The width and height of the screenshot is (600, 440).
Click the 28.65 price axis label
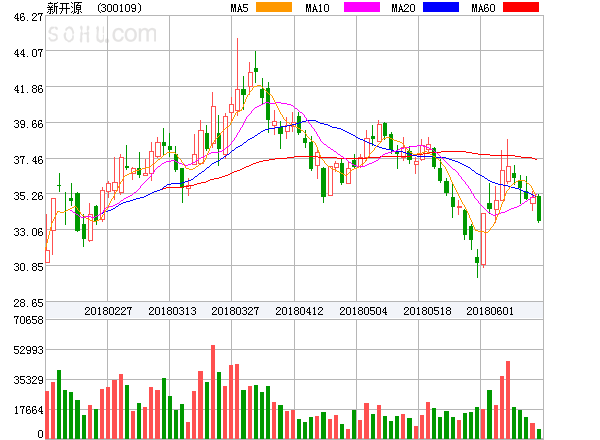click(28, 303)
